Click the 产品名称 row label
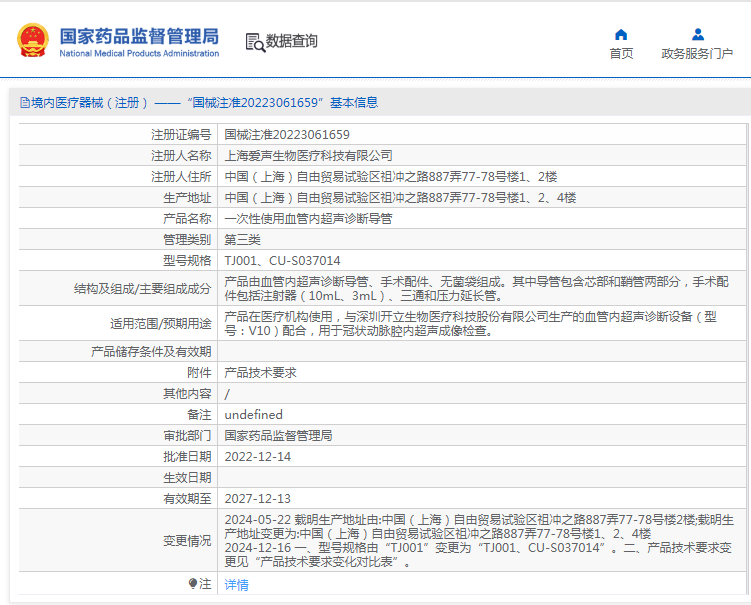The width and height of the screenshot is (751, 605). [x=187, y=219]
